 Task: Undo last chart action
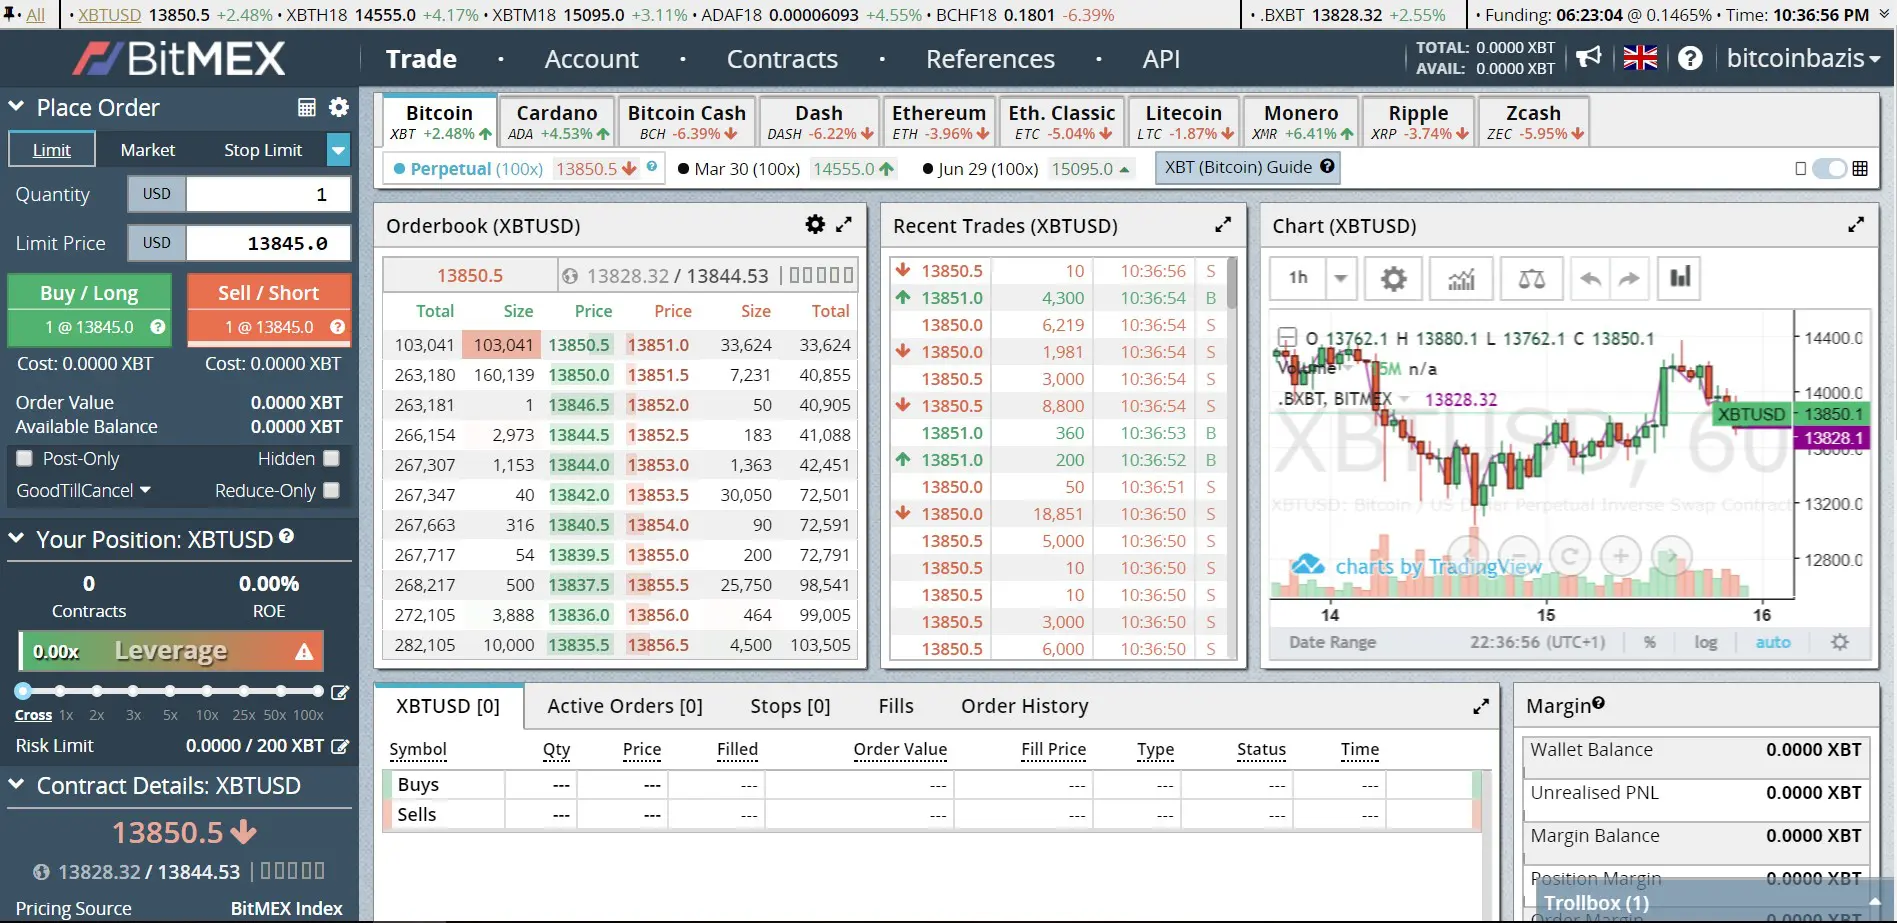pos(1591,278)
